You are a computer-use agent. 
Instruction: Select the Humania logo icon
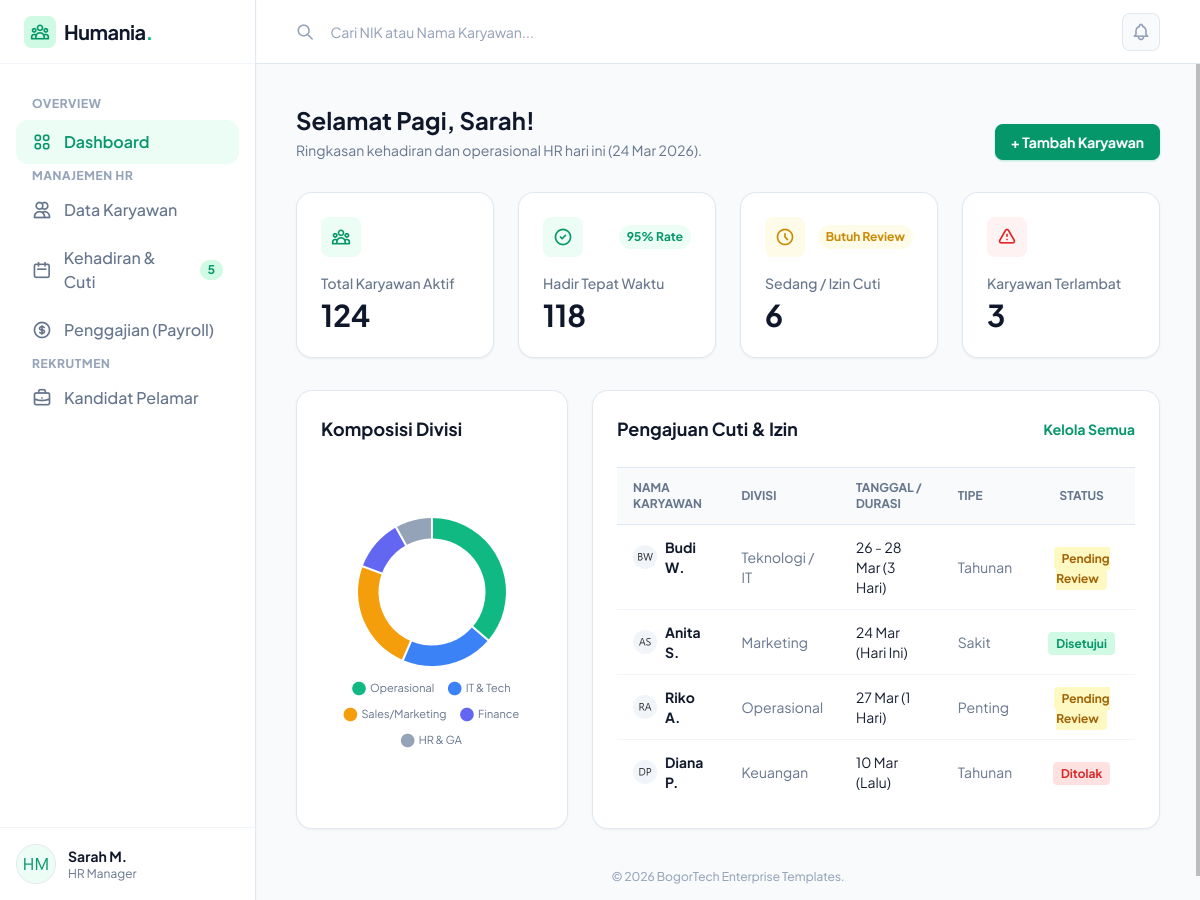pyautogui.click(x=40, y=31)
